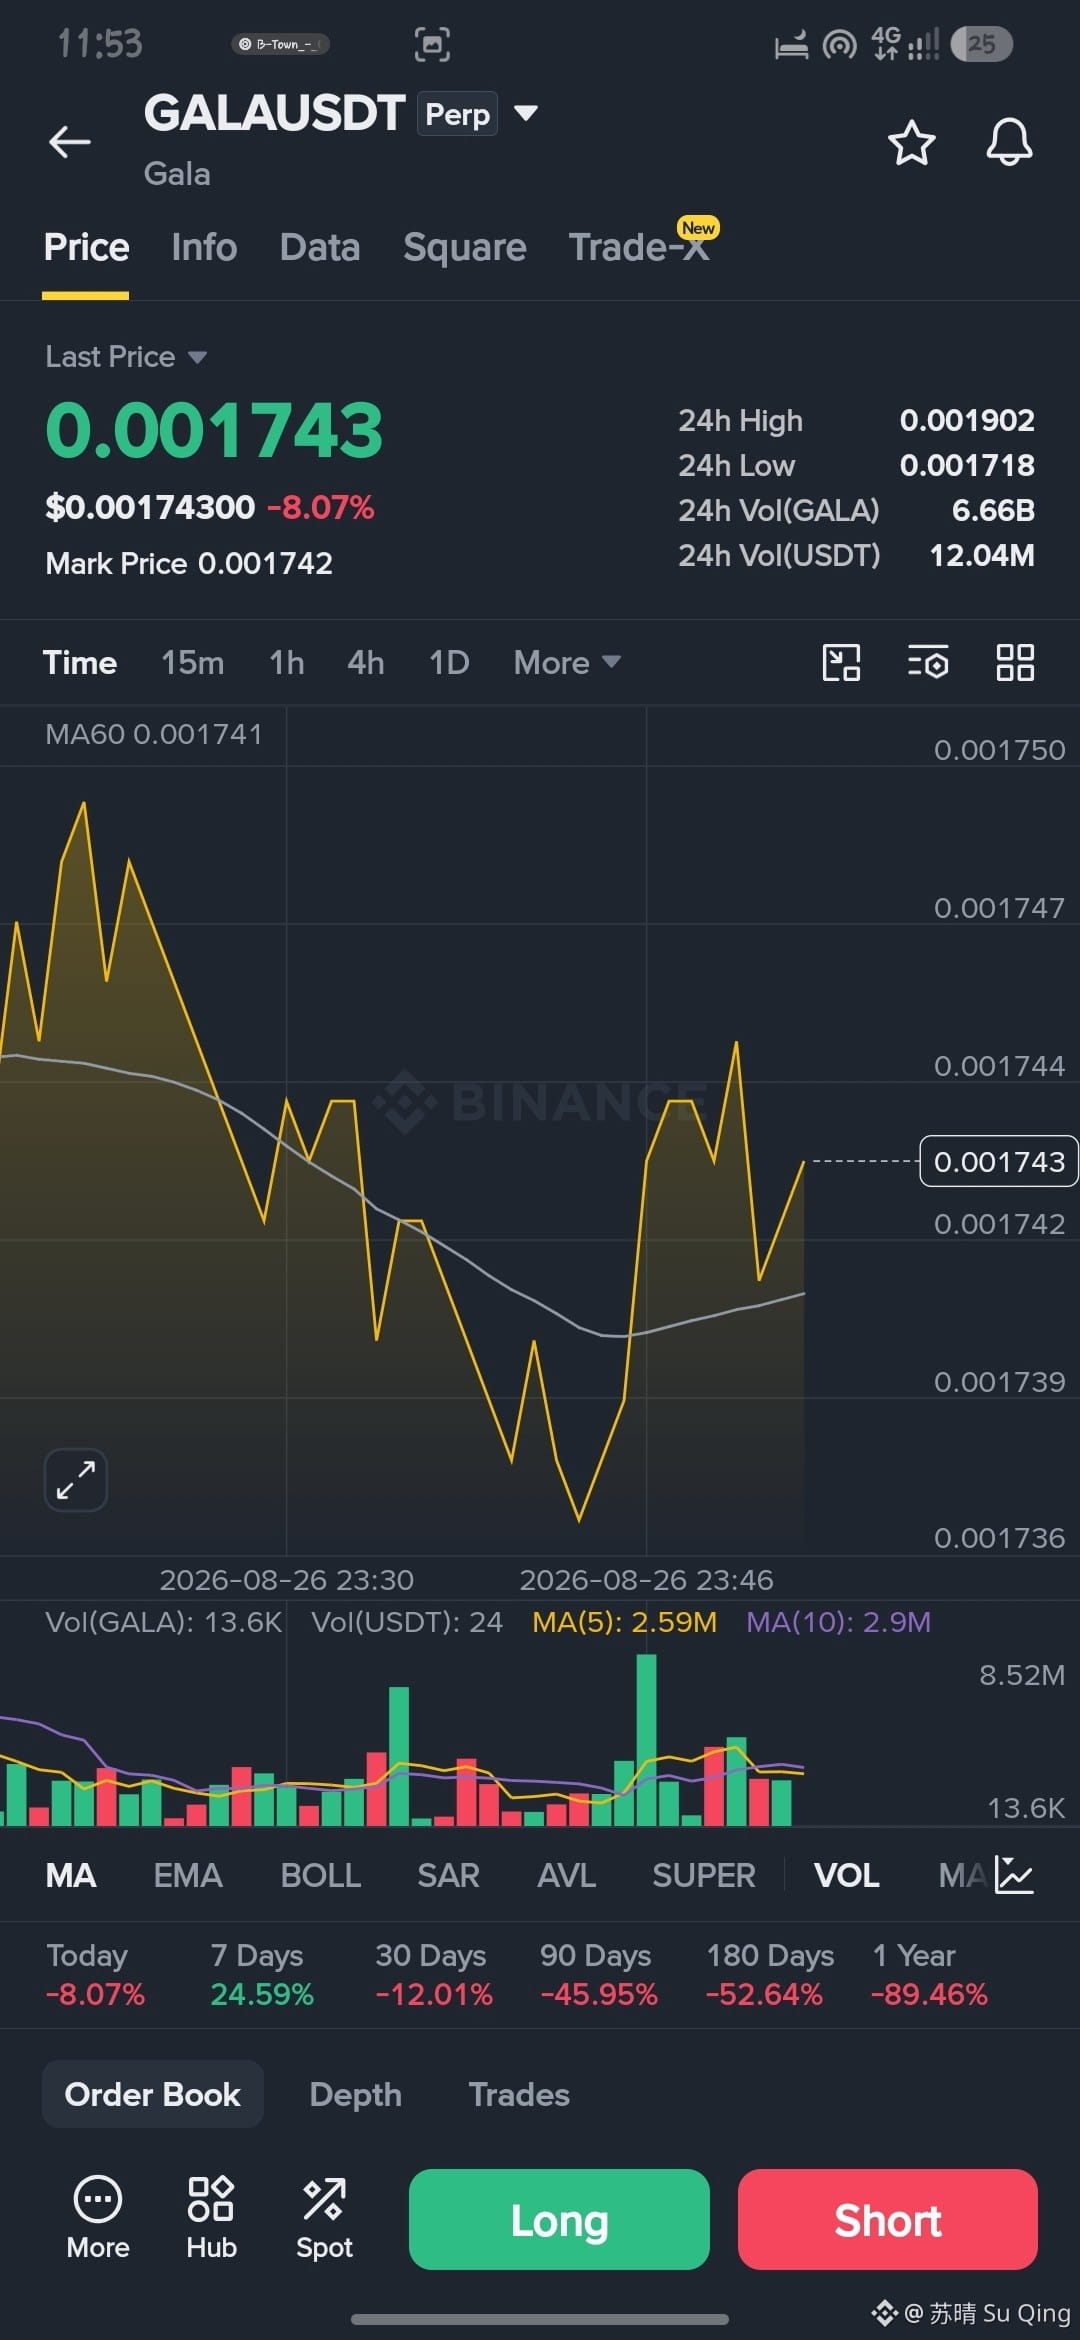This screenshot has width=1080, height=2340.
Task: Open the Last Price dropdown
Action: coord(126,357)
